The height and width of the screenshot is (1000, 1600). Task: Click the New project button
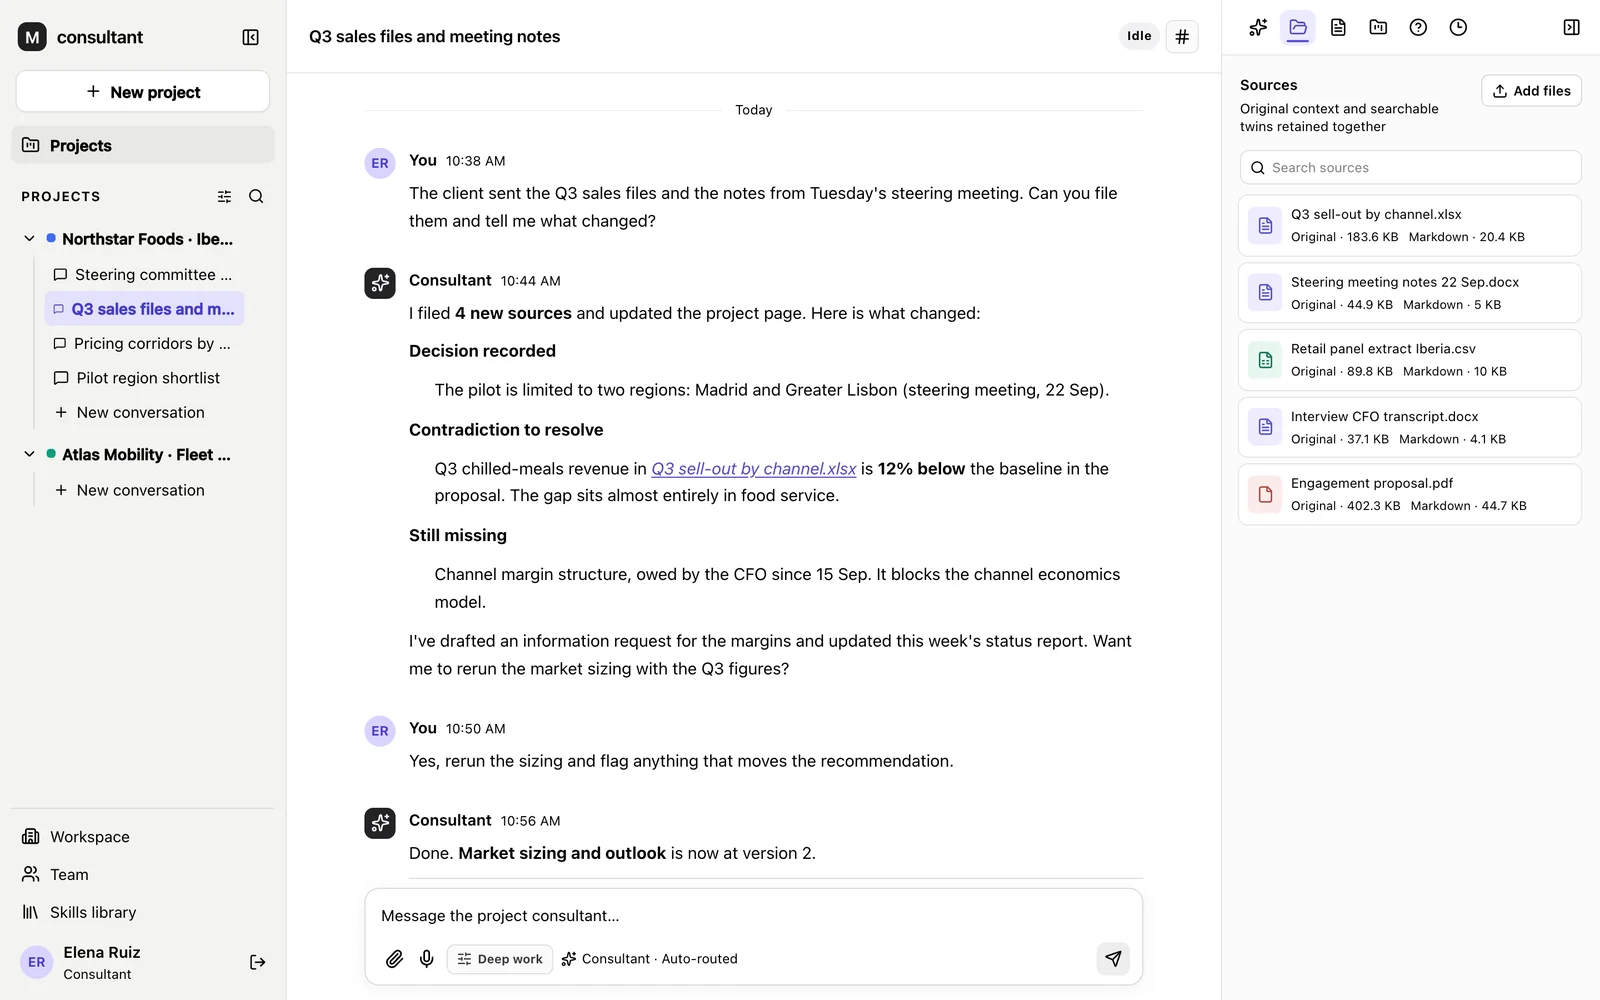(x=143, y=92)
